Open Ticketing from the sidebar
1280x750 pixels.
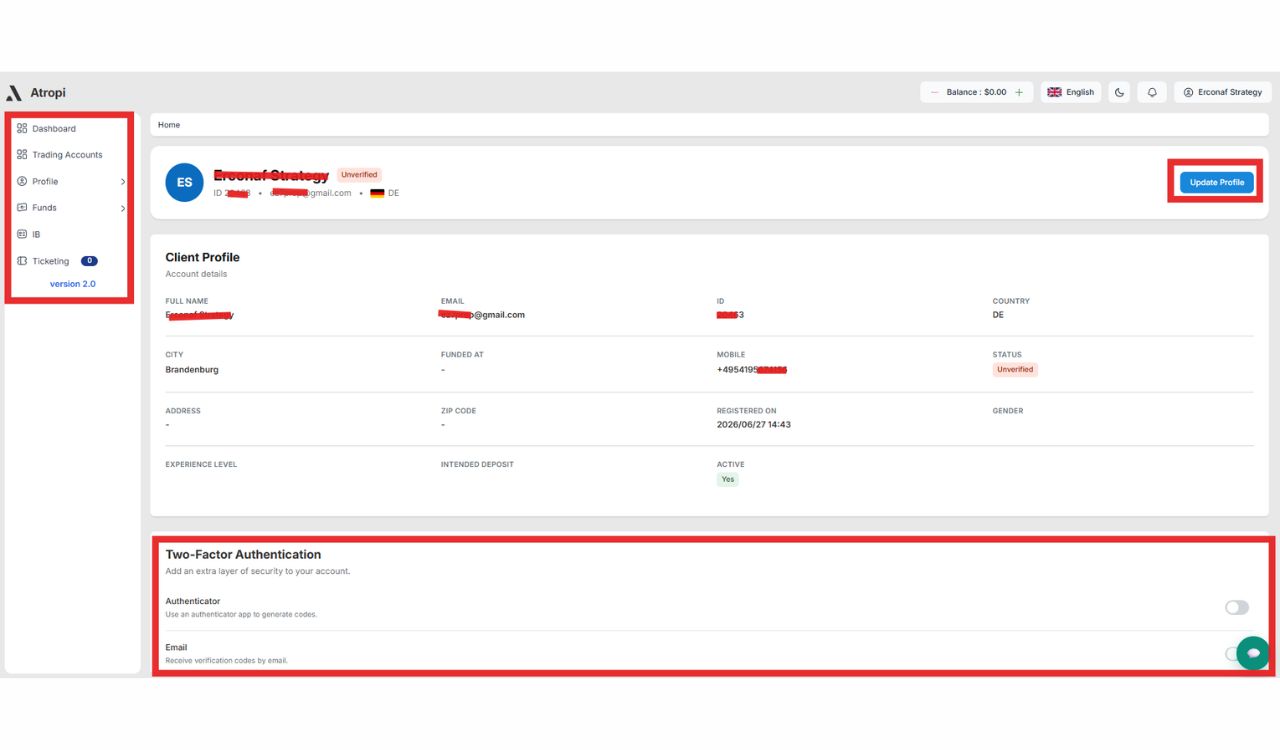(51, 261)
